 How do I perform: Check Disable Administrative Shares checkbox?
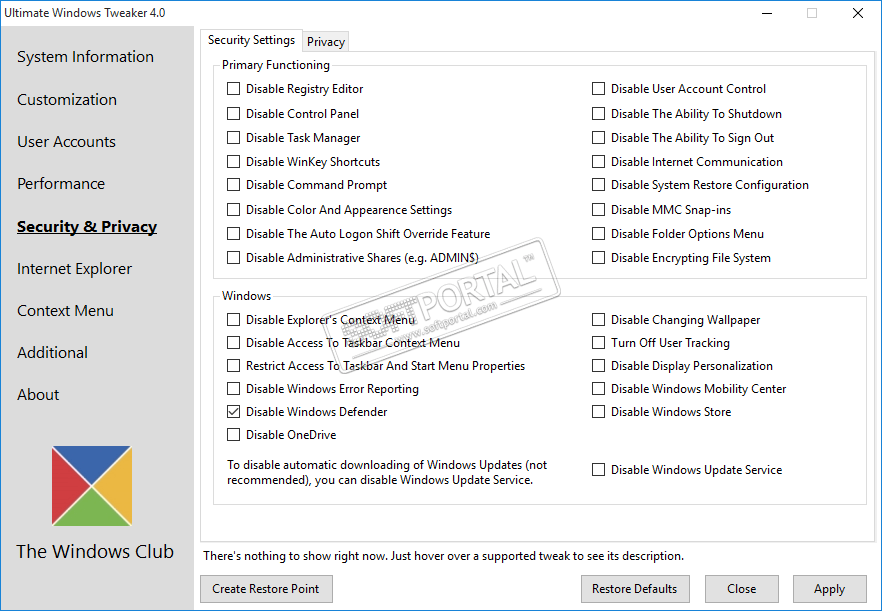pyautogui.click(x=233, y=258)
